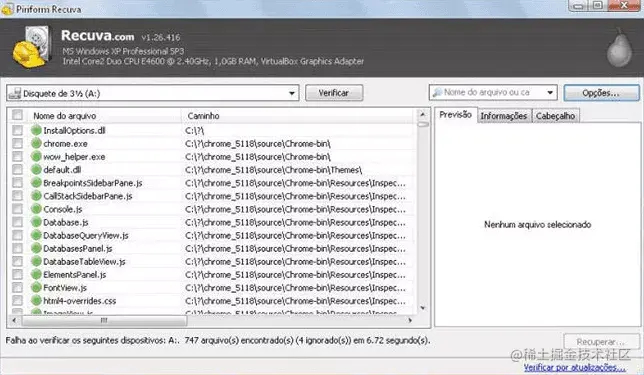Click the green status icon for BreakpointsSidebarPane.js
The width and height of the screenshot is (644, 375).
(36, 183)
